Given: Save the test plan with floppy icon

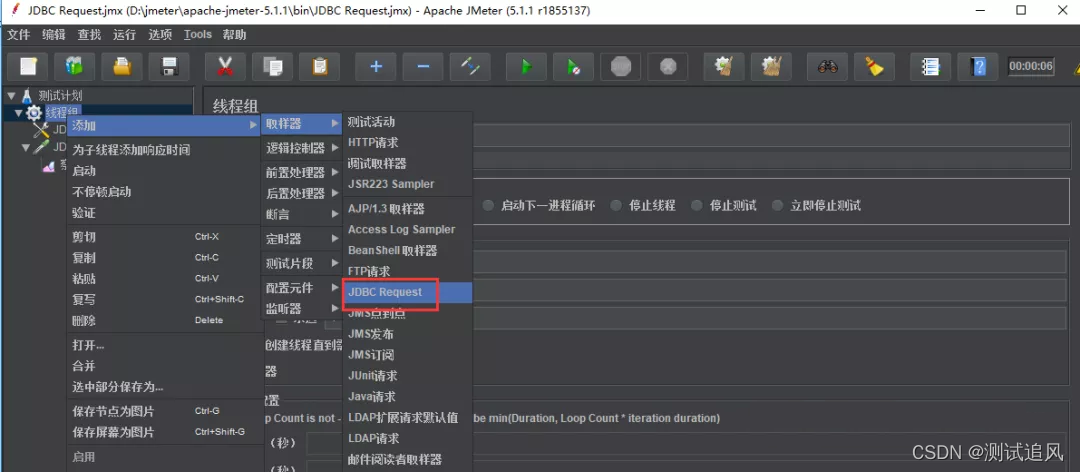Looking at the screenshot, I should pyautogui.click(x=169, y=66).
